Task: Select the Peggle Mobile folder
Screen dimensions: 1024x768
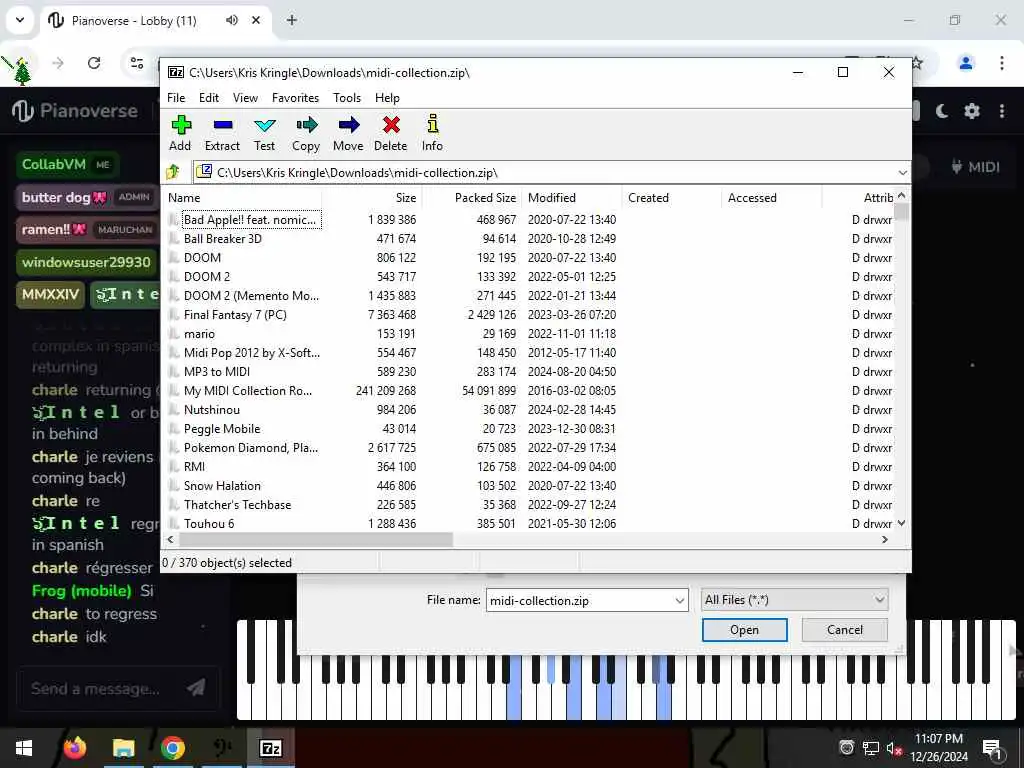Action: click(222, 429)
